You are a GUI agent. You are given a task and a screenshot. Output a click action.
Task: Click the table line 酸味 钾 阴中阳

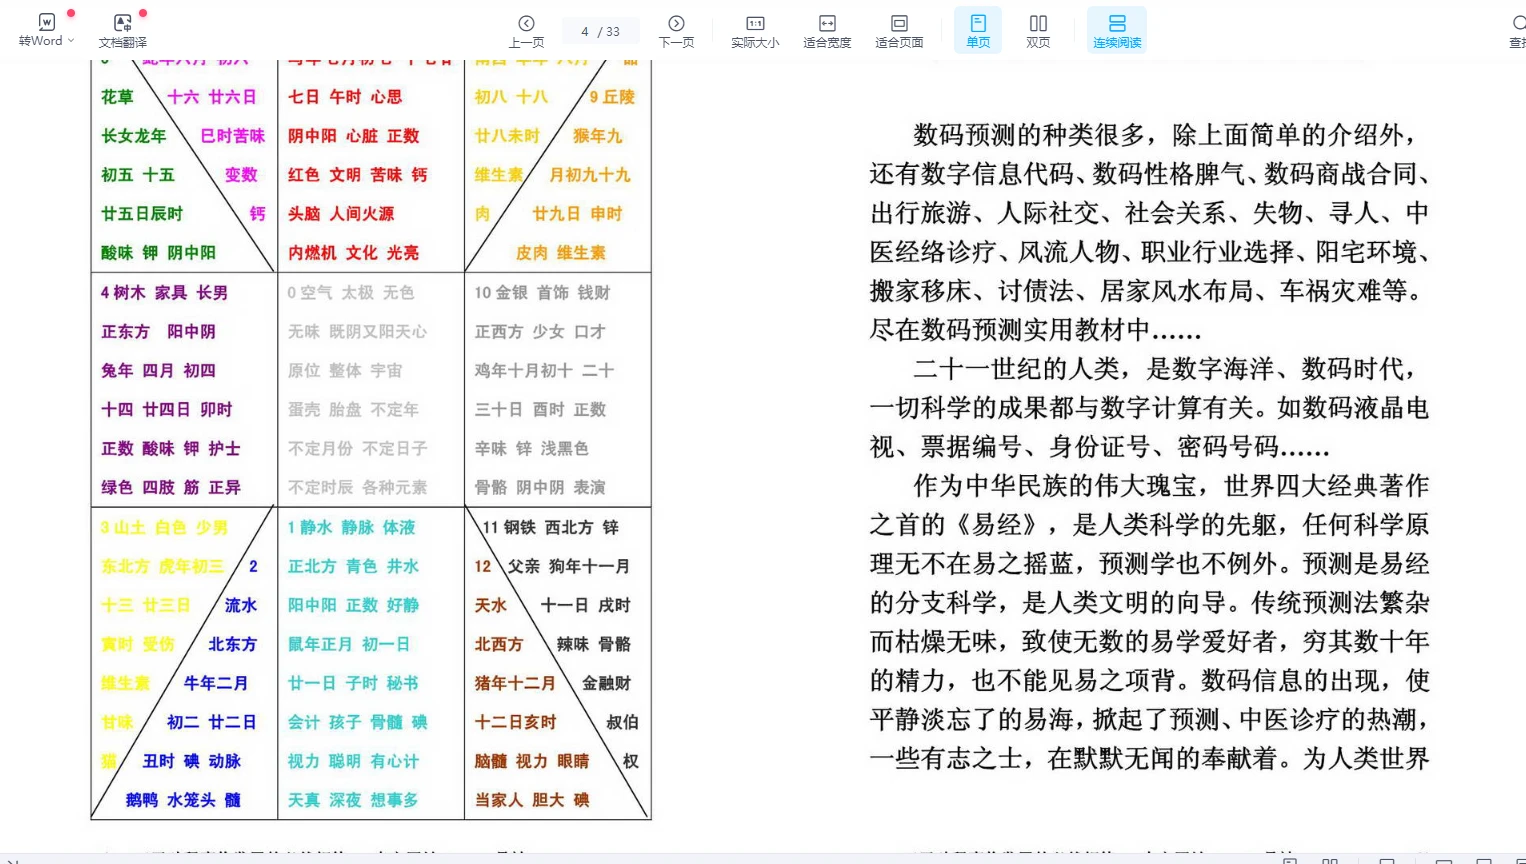[x=158, y=253]
